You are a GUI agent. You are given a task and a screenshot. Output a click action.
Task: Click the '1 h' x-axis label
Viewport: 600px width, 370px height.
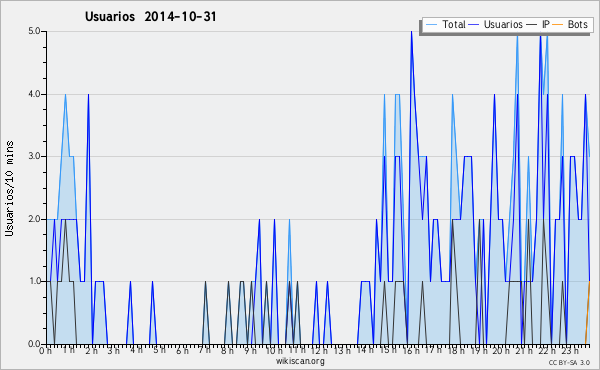point(69,350)
